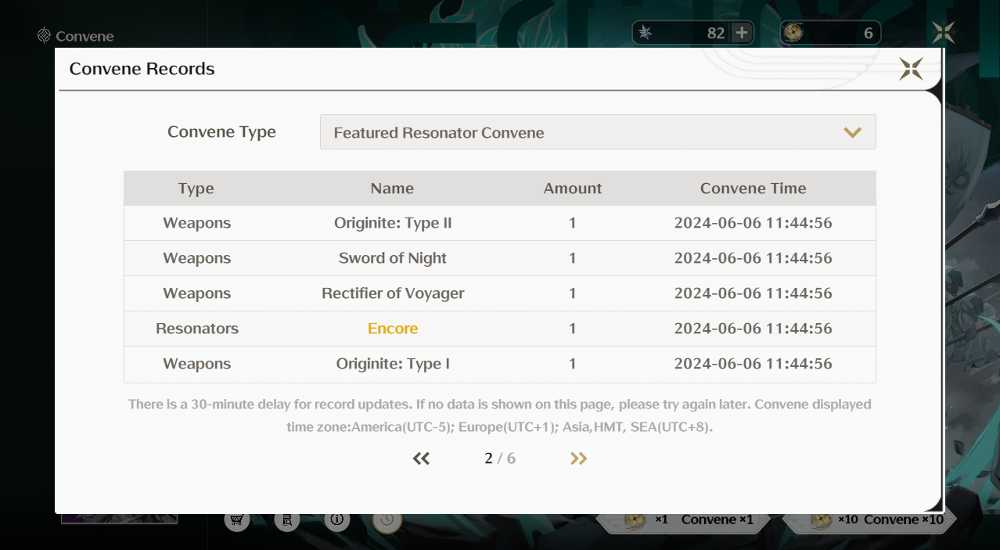Viewport: 1000px width, 550px height.
Task: Click the plus icon to add Astrite
Action: (742, 33)
